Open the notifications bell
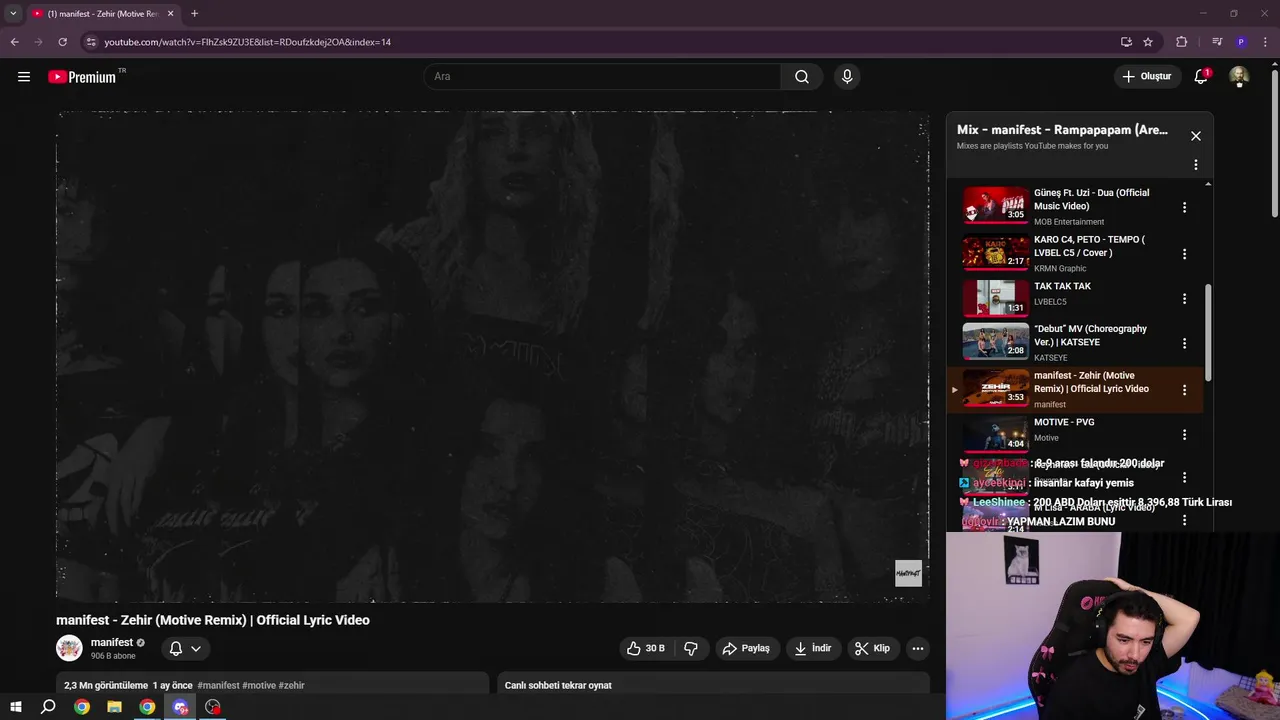Screen dimensions: 1280x720 (x=1201, y=77)
